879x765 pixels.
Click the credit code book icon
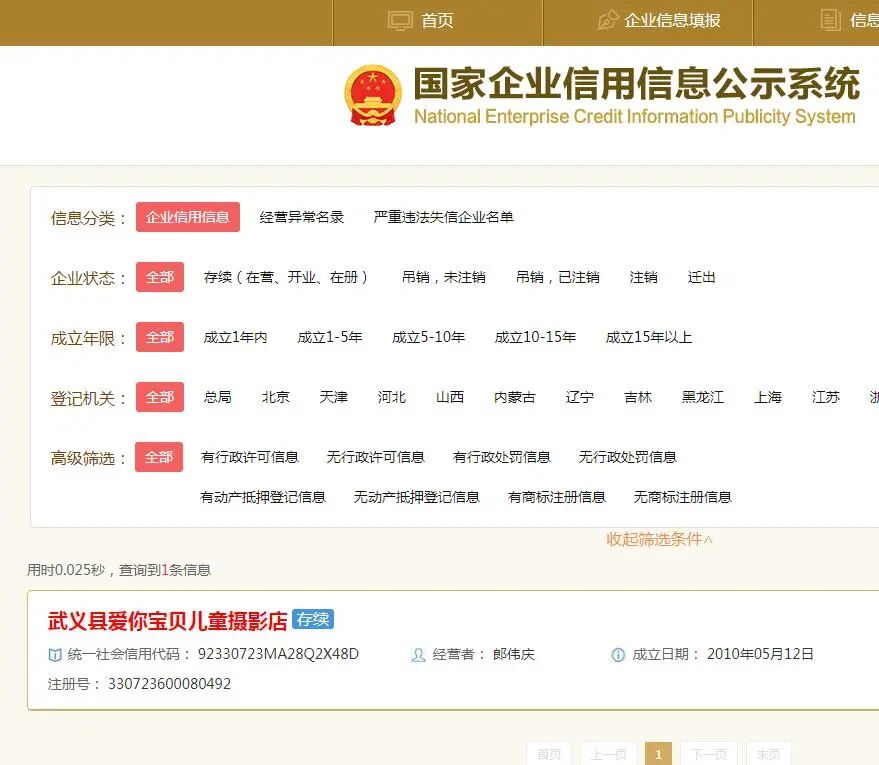pyautogui.click(x=55, y=655)
